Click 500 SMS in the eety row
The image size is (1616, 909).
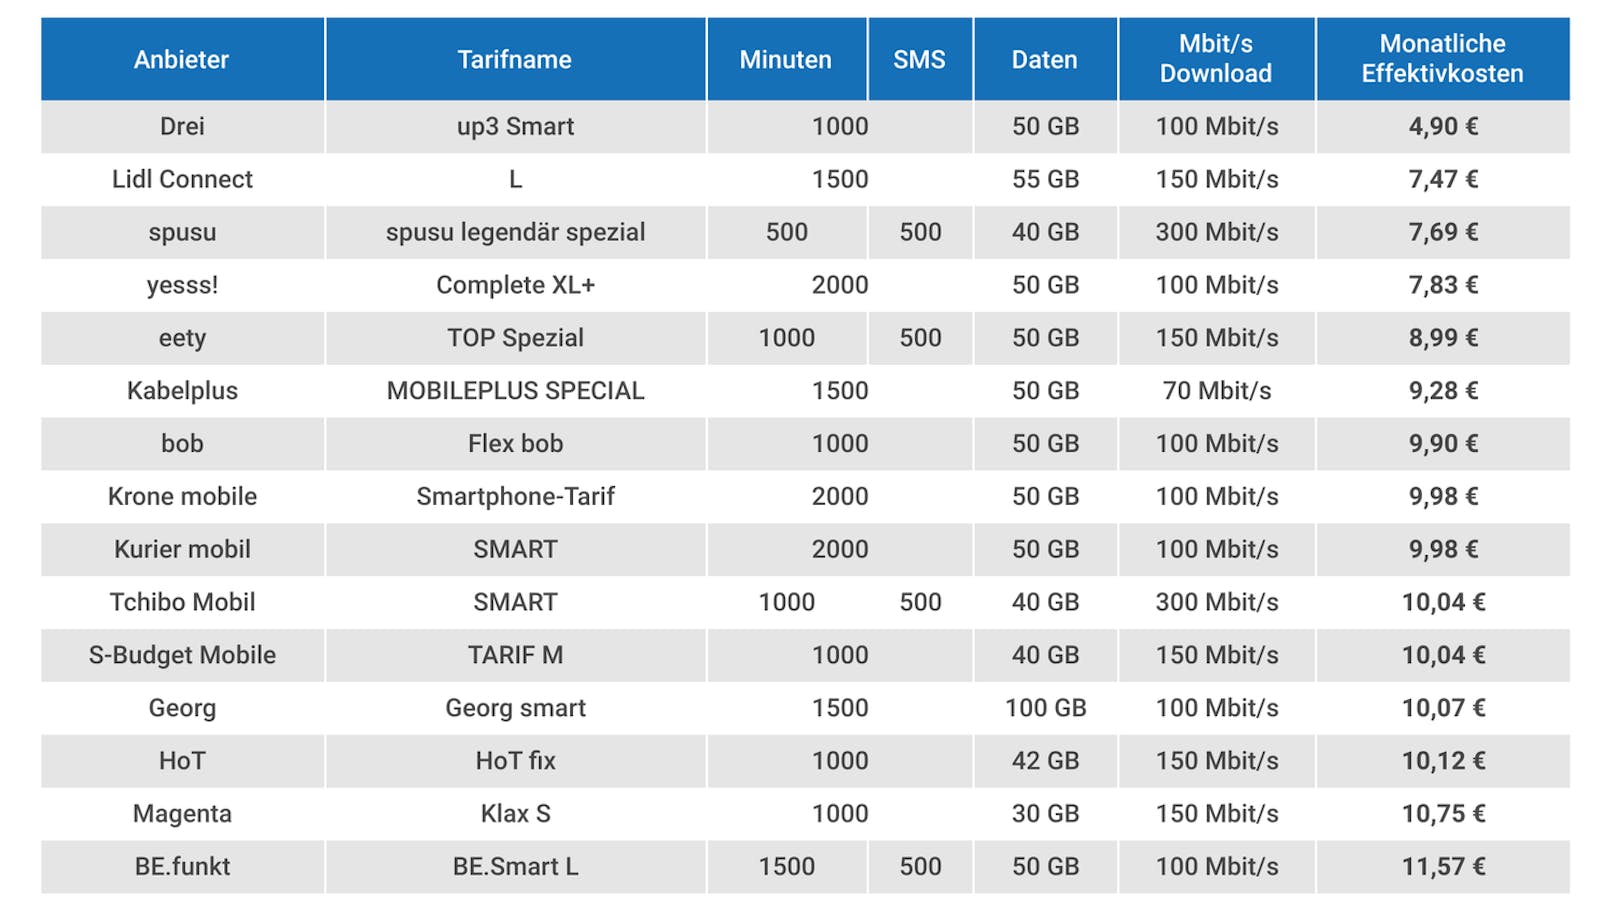[x=920, y=338]
